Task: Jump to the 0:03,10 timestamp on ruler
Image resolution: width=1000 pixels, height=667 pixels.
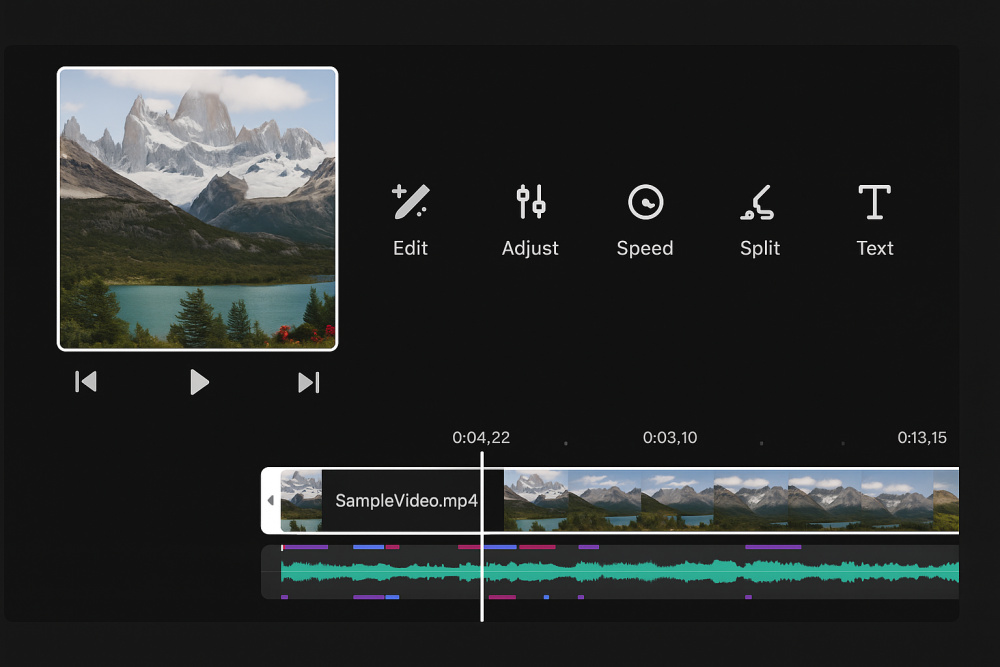Action: (x=670, y=438)
